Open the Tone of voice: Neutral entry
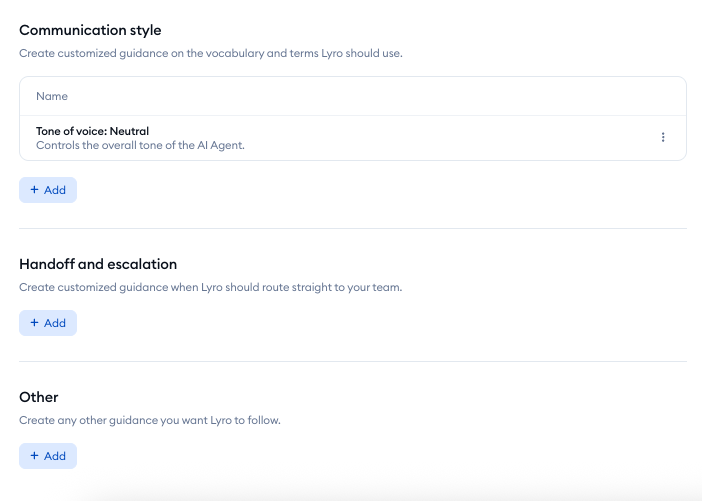The height and width of the screenshot is (501, 702). (92, 131)
